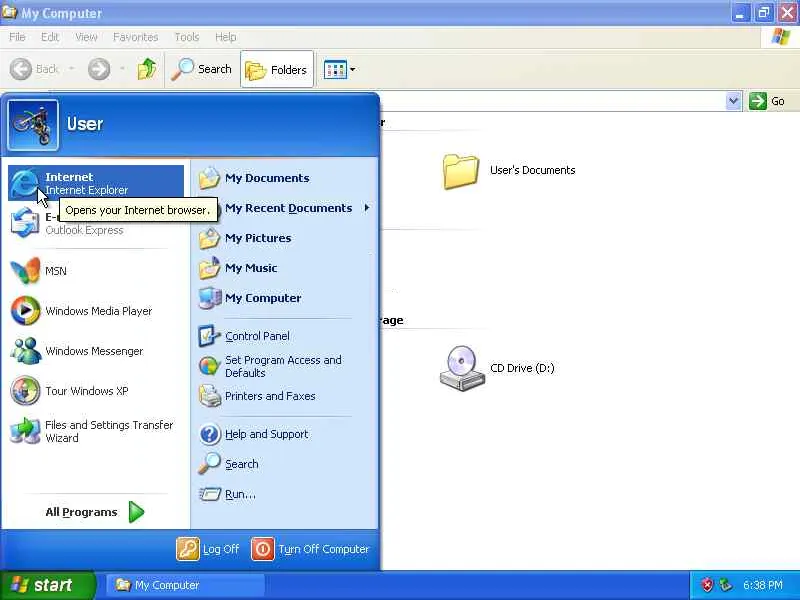Click red security shield tray icon
The image size is (800, 600).
[x=707, y=585]
